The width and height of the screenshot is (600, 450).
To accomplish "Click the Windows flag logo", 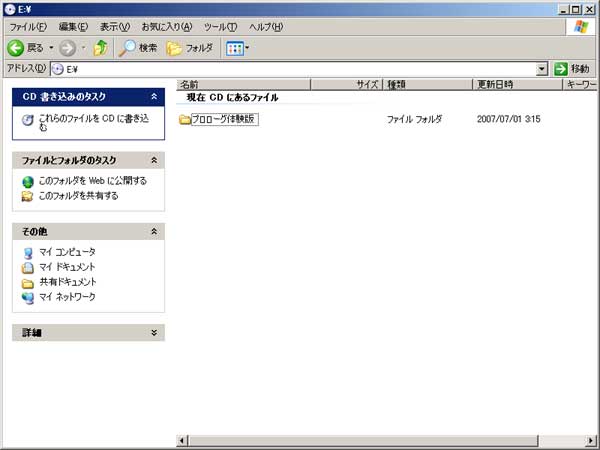I will coord(580,27).
